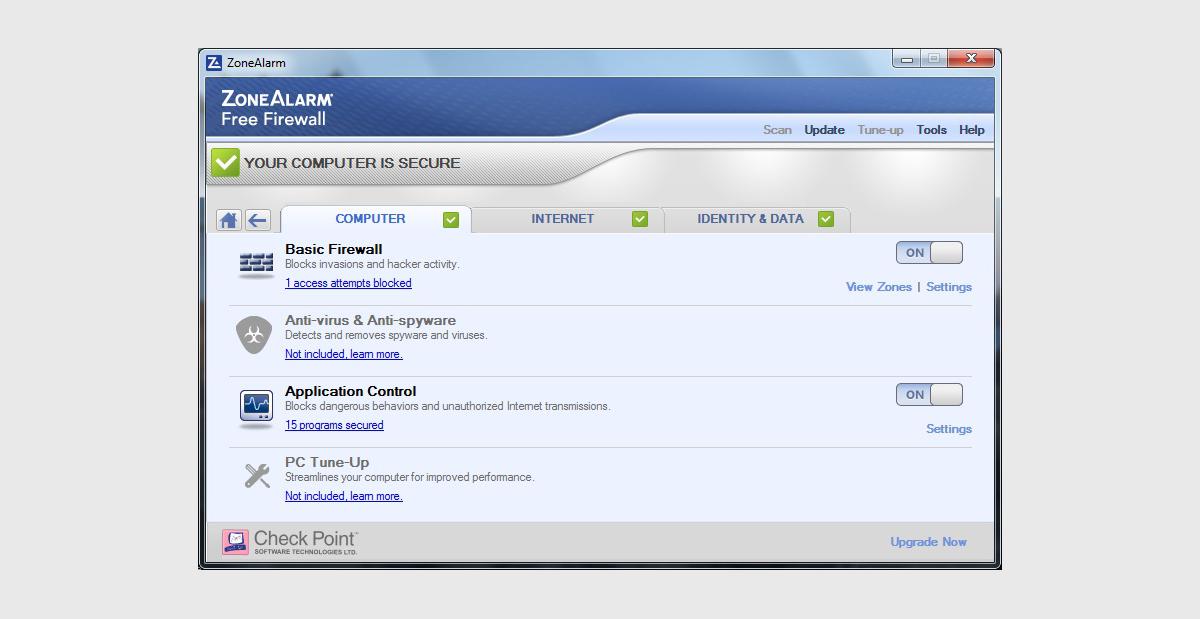Click the IDENTITY & DATA green check icon
Viewport: 1200px width, 619px height.
point(826,219)
